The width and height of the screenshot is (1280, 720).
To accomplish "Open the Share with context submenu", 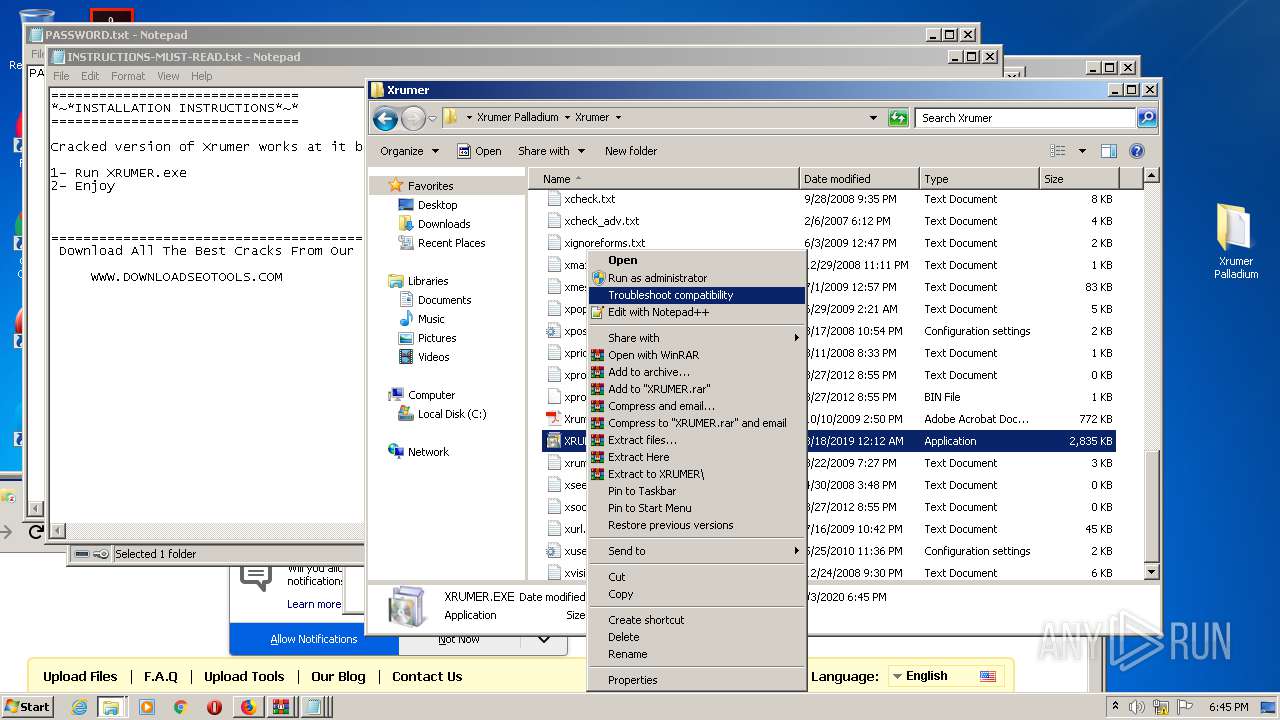I will point(696,338).
